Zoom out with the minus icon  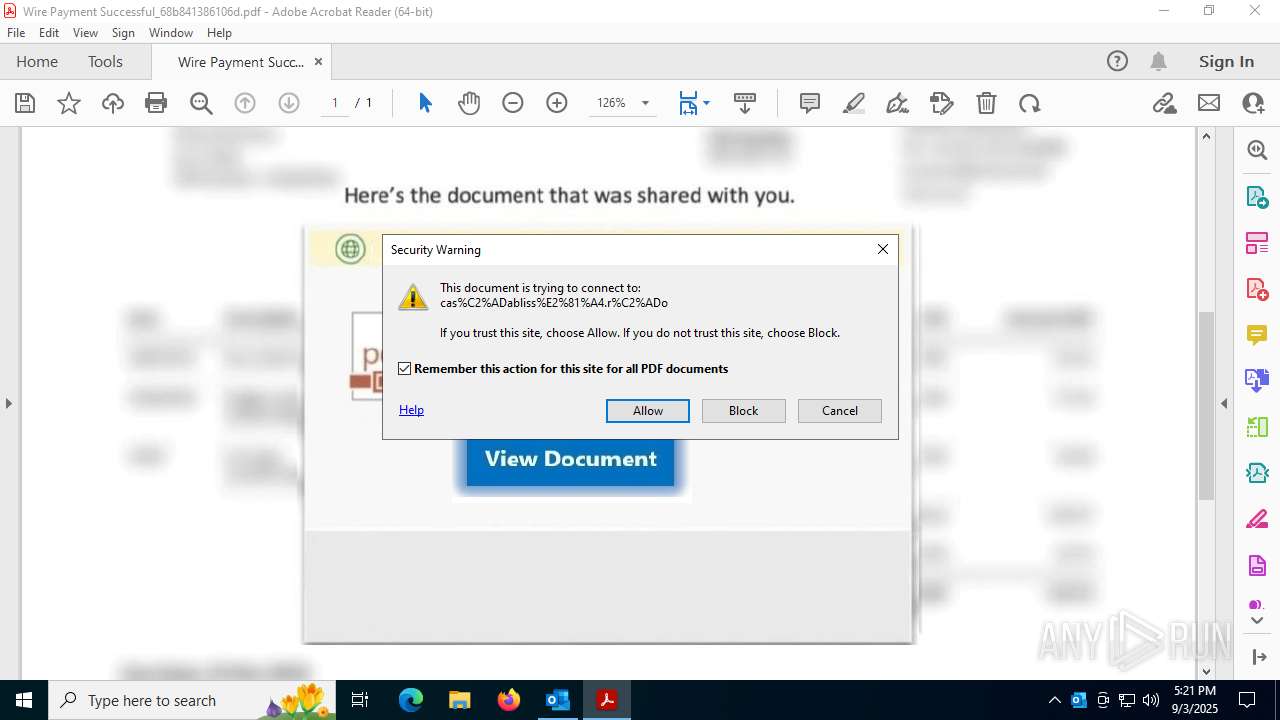[513, 103]
